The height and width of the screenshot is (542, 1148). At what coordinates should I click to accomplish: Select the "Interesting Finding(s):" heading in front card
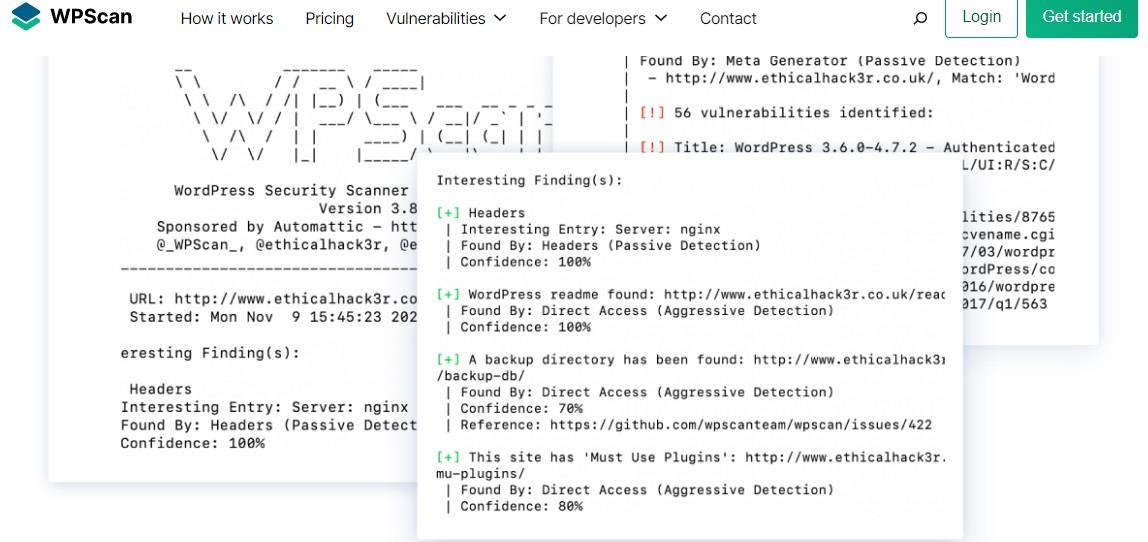[529, 180]
